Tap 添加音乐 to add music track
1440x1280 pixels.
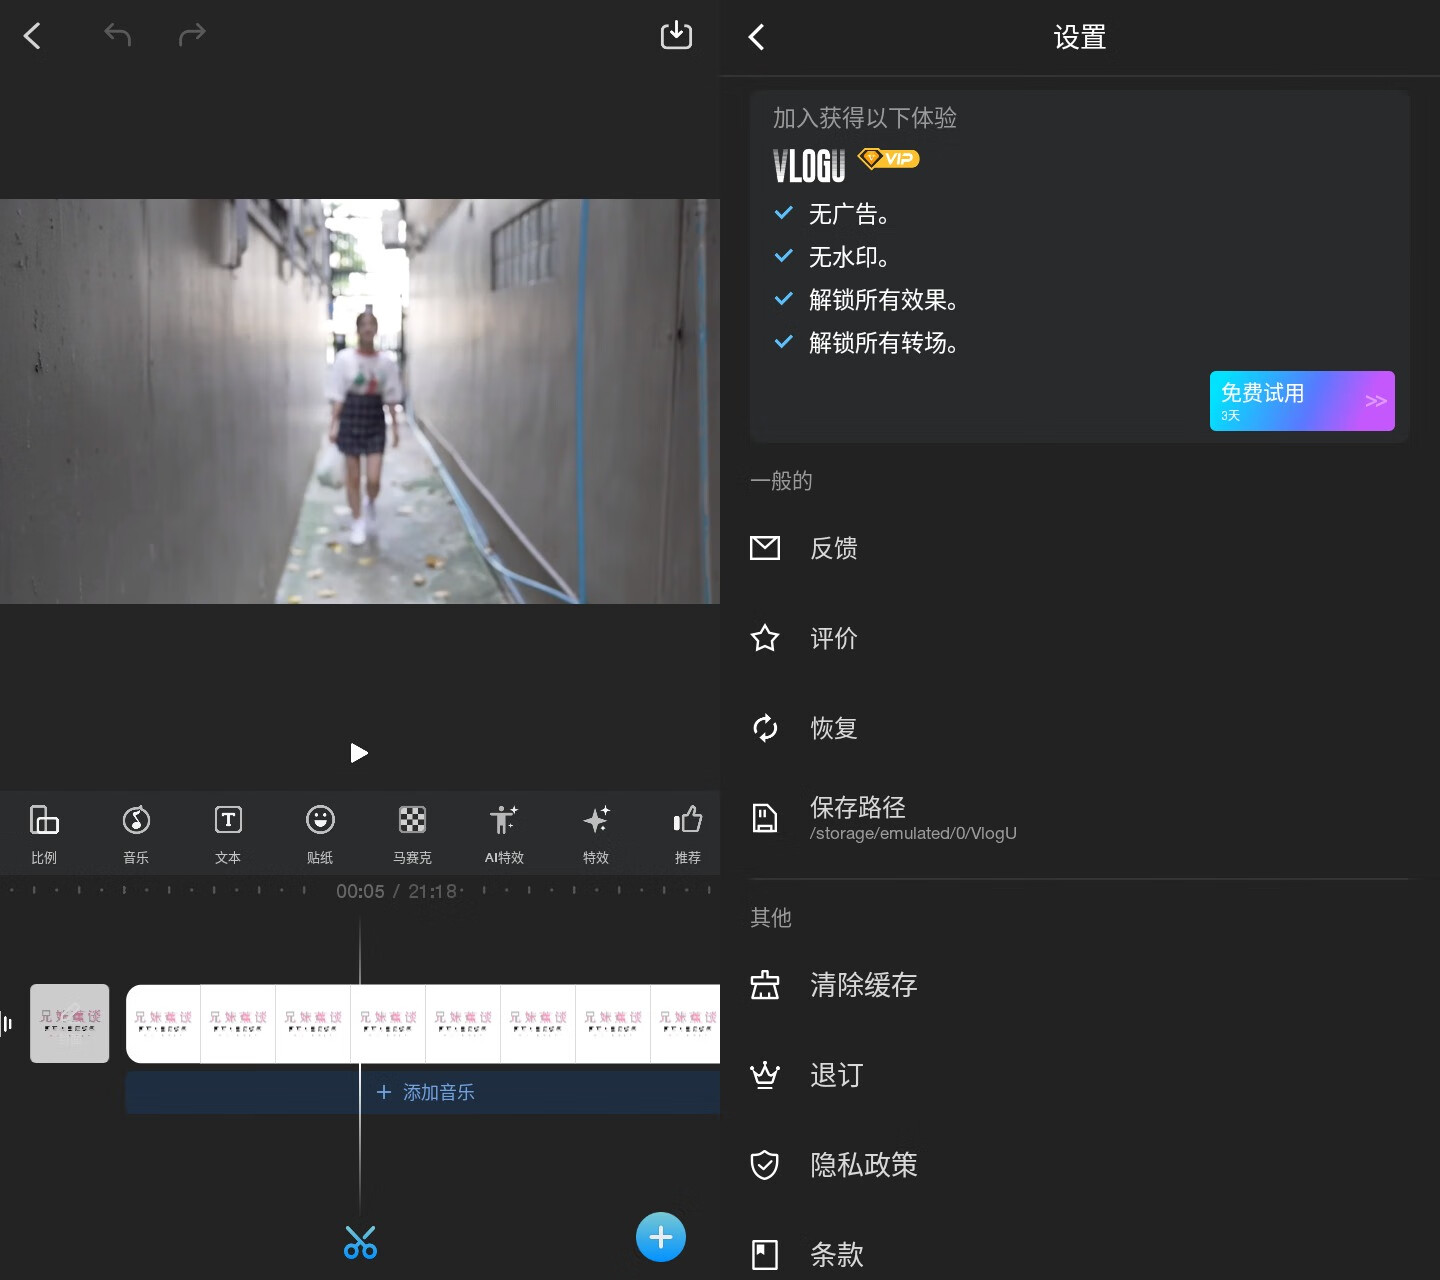[425, 1092]
